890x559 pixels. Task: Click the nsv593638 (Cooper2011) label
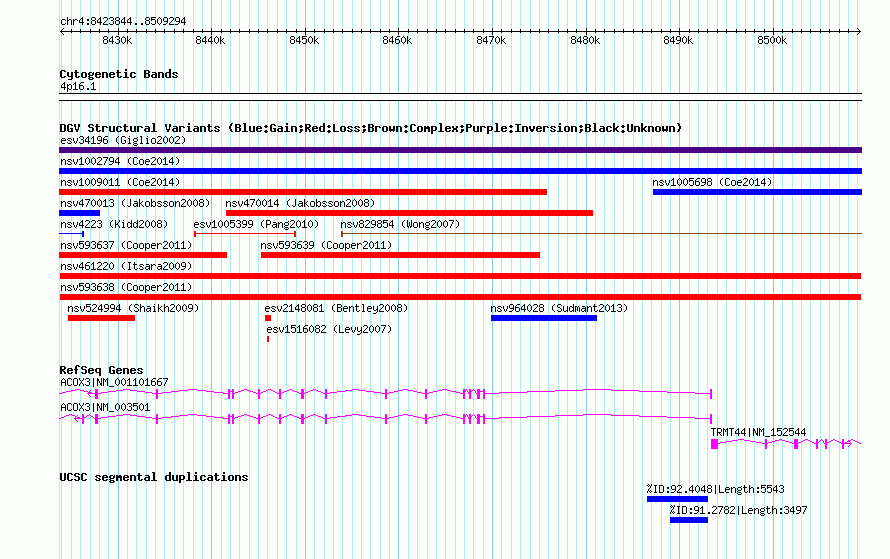click(x=126, y=287)
